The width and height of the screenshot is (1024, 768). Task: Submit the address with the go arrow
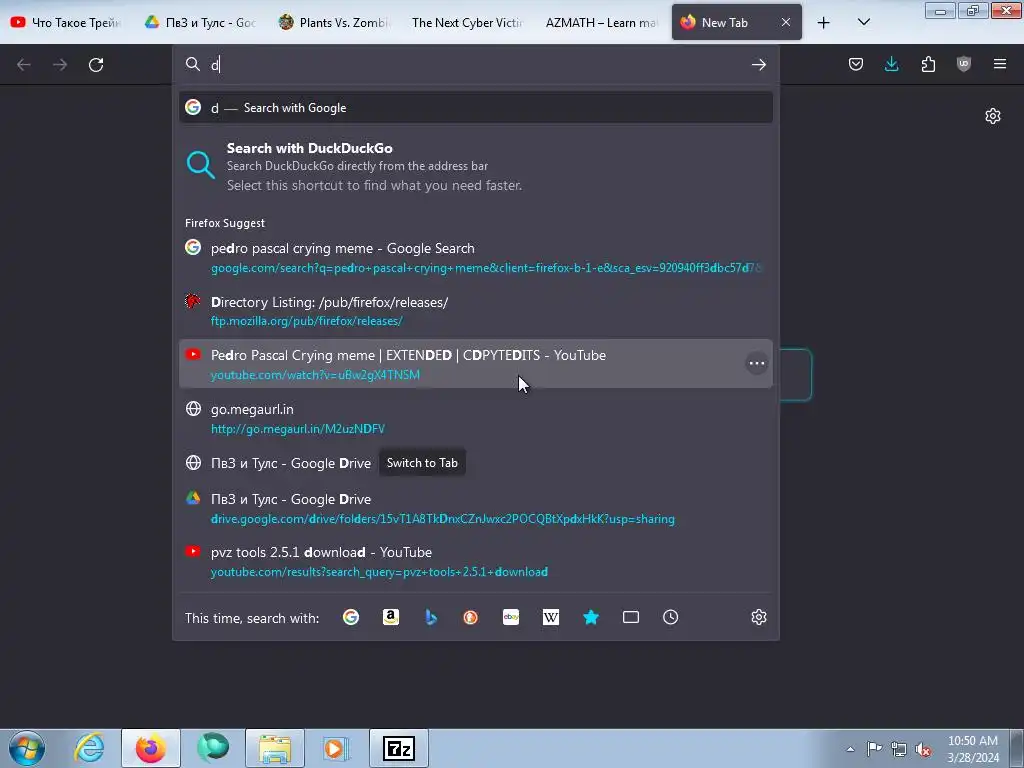pos(758,65)
